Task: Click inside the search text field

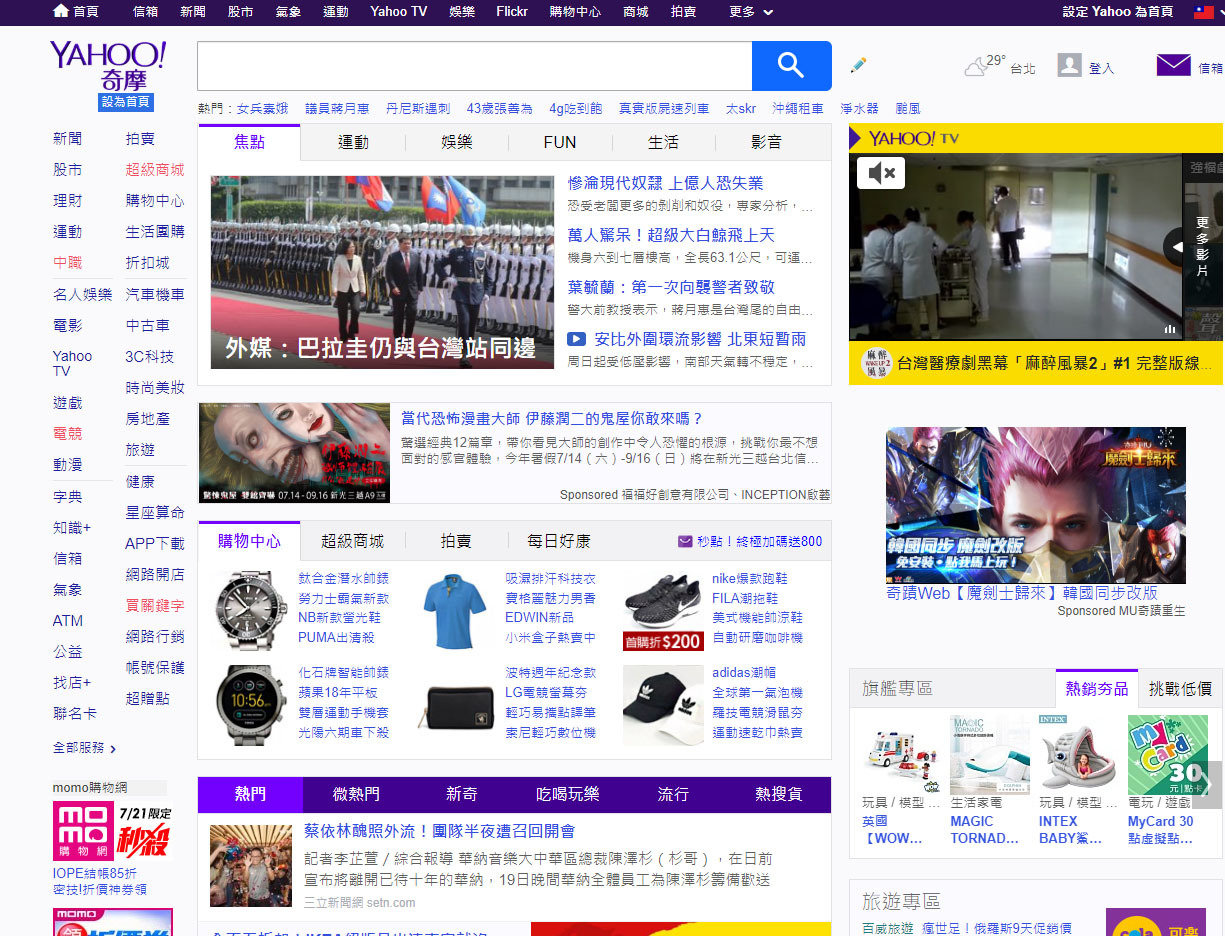Action: [474, 66]
